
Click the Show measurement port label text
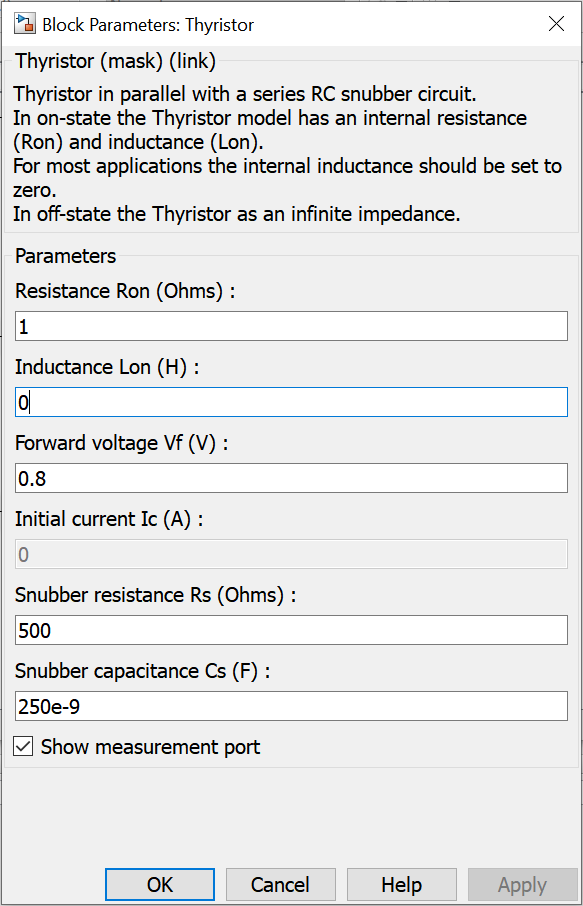[x=150, y=747]
